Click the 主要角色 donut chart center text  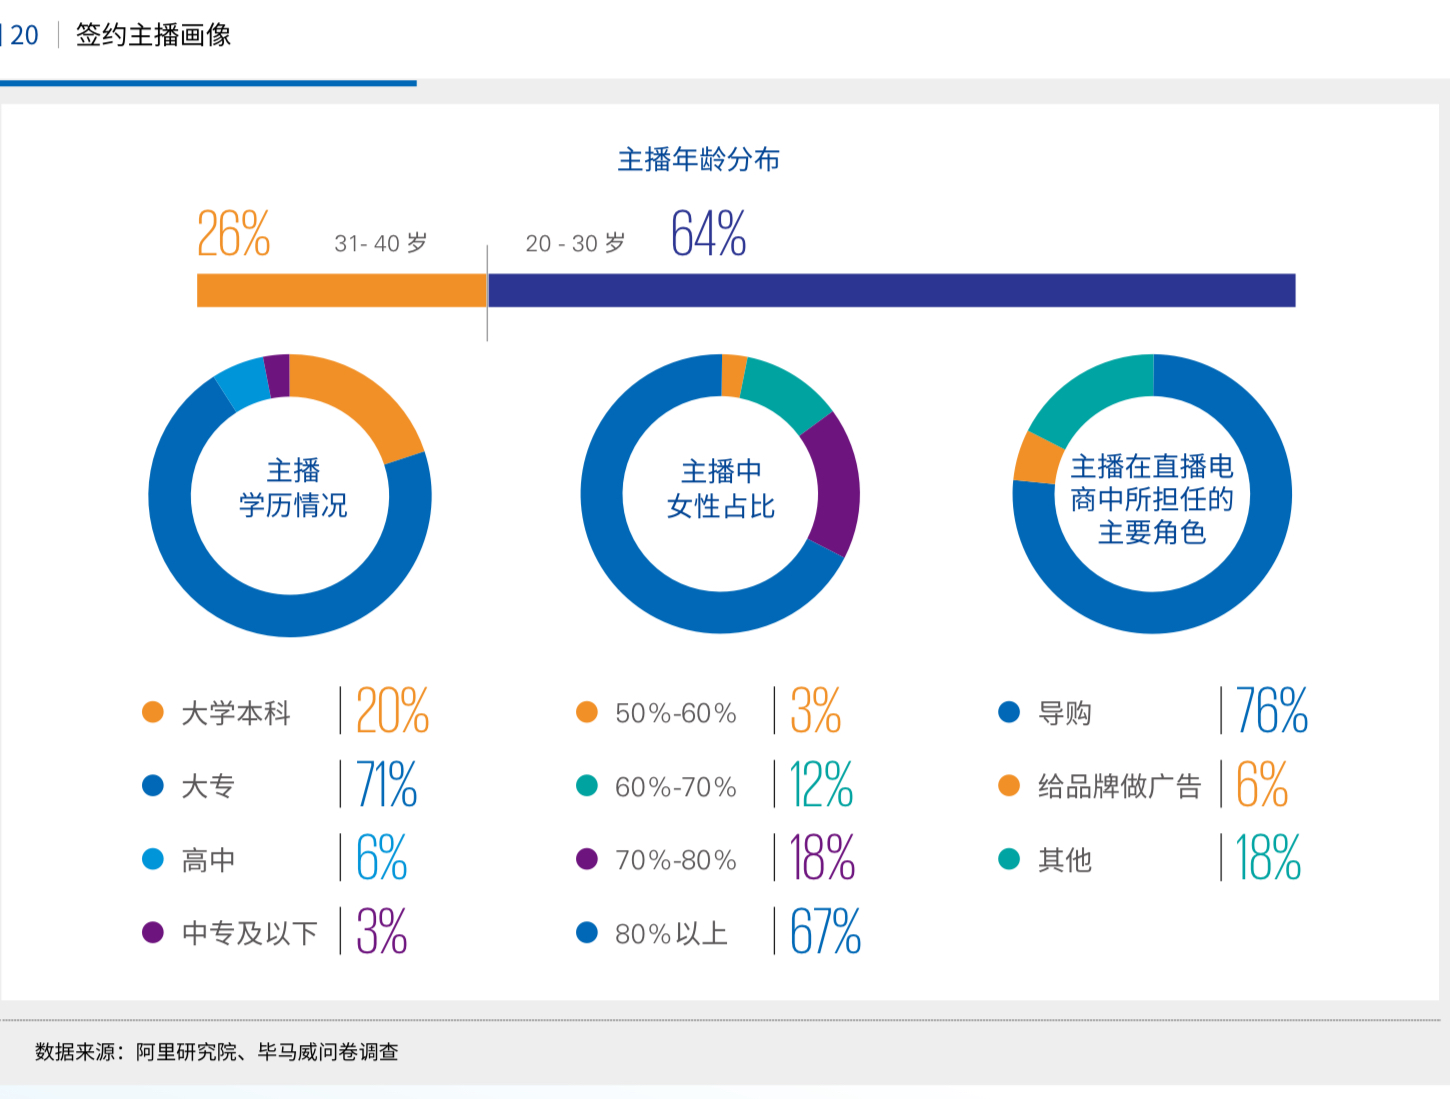click(1152, 499)
